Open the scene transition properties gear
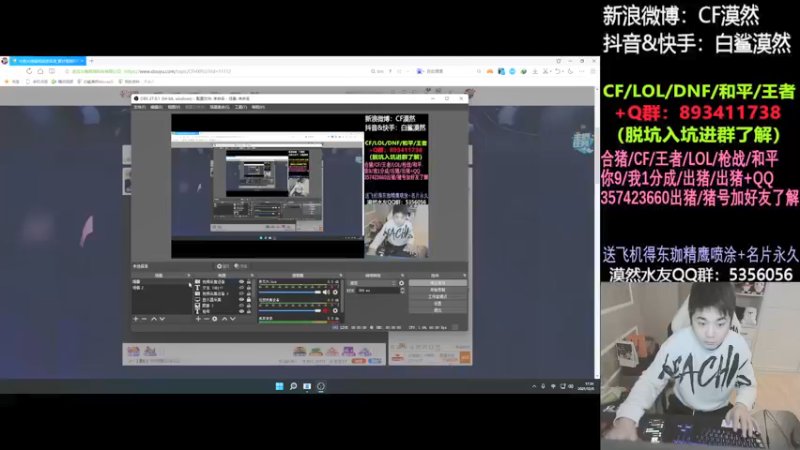 tap(402, 283)
